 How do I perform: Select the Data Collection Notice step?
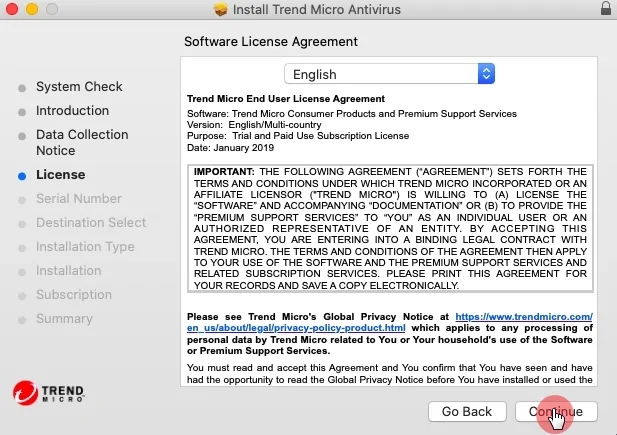[82, 142]
